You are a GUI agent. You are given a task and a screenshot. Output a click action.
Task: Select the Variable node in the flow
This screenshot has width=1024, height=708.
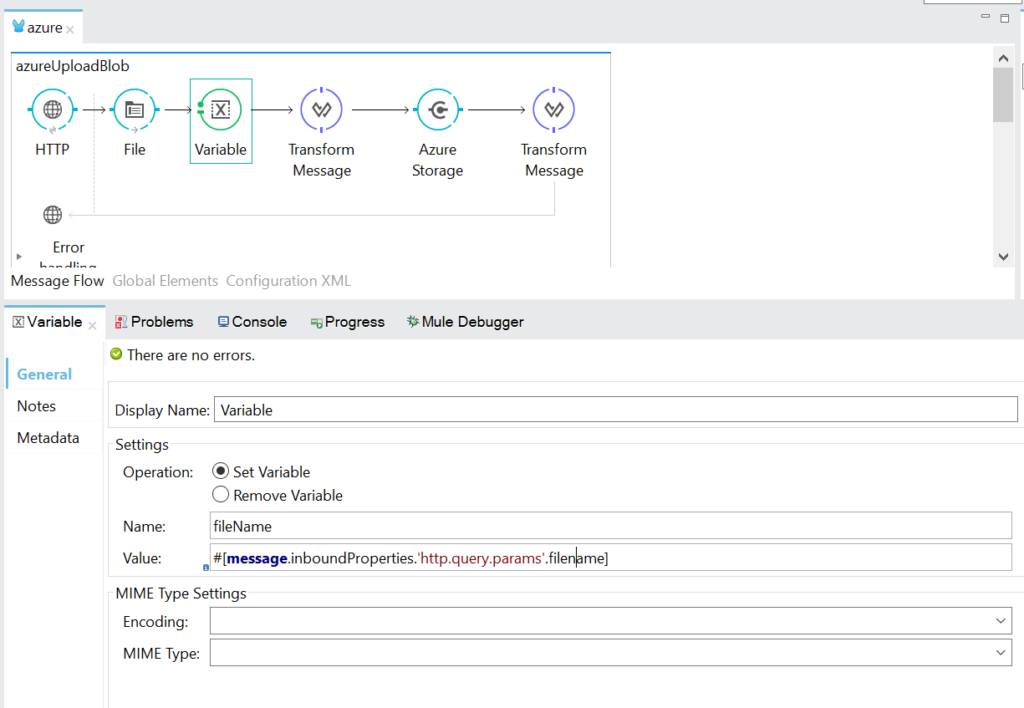220,110
